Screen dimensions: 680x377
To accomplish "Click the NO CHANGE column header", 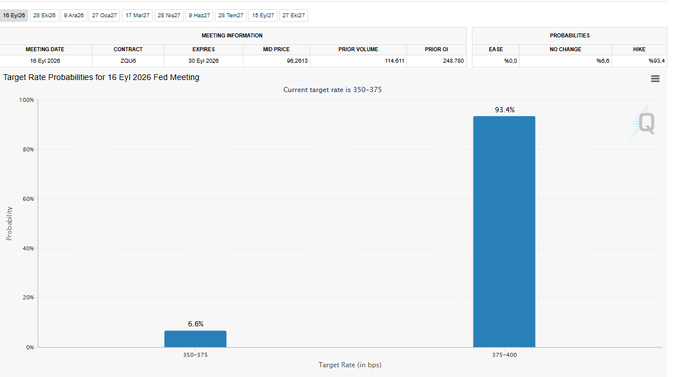I will click(x=565, y=49).
